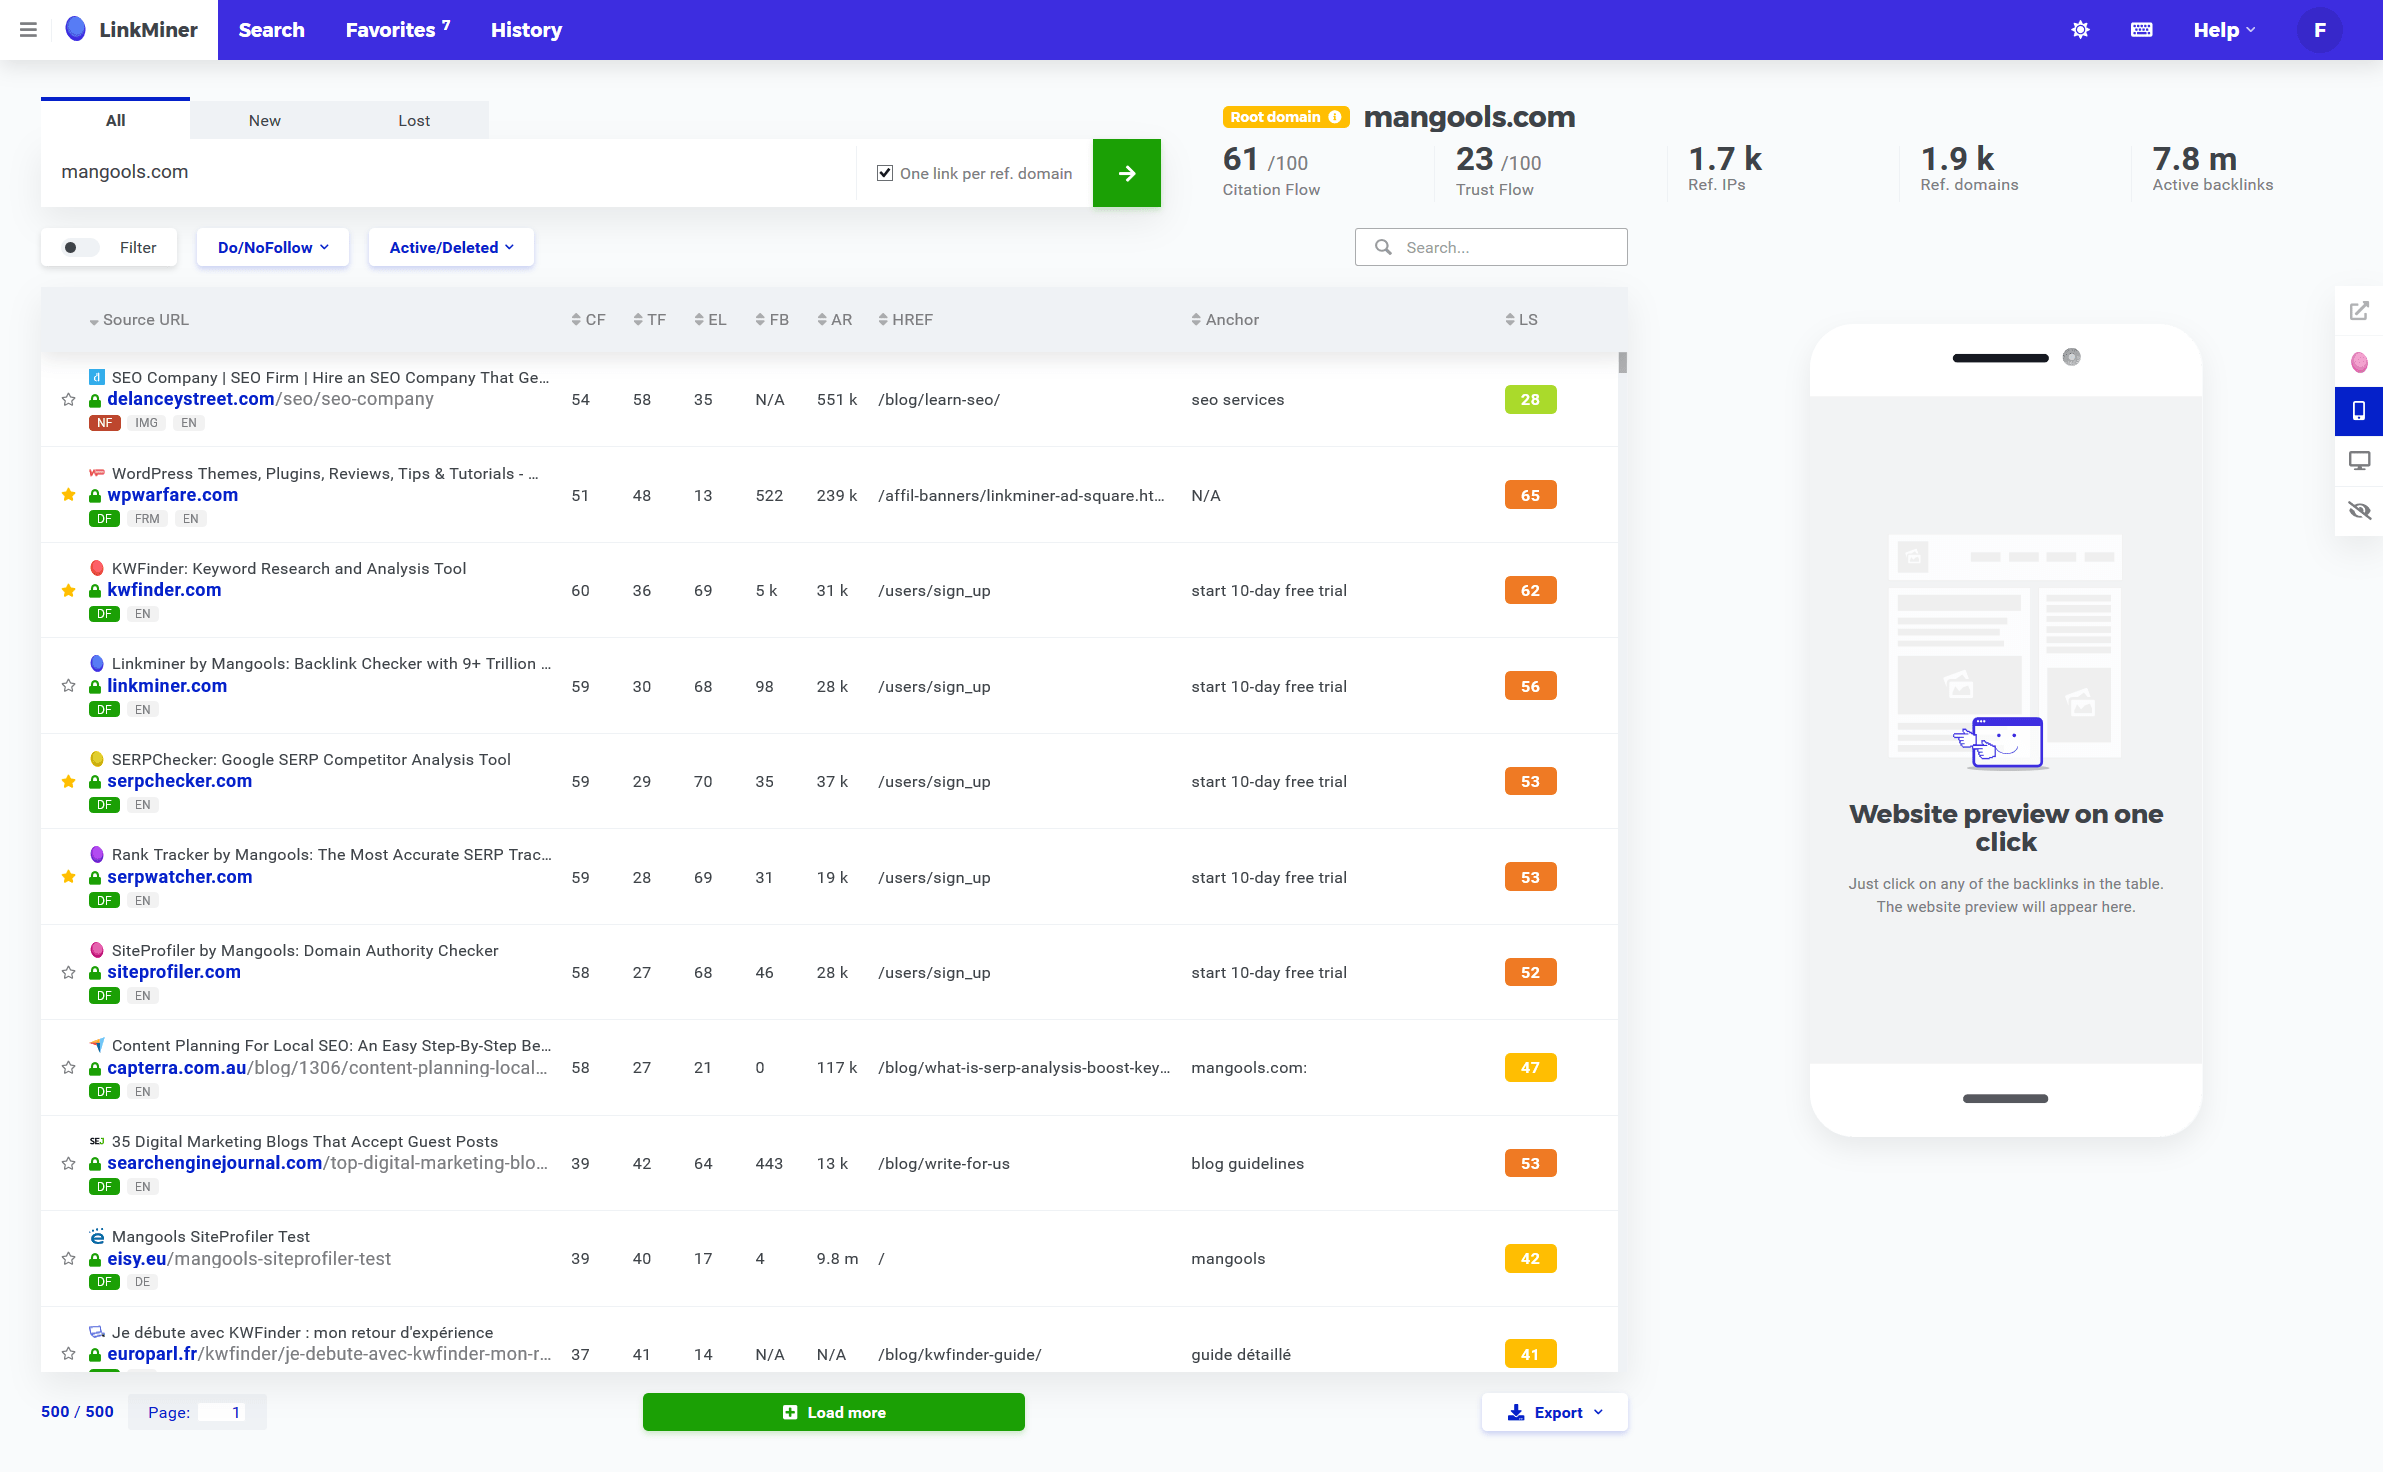
Task: Open the History page
Action: tap(526, 29)
